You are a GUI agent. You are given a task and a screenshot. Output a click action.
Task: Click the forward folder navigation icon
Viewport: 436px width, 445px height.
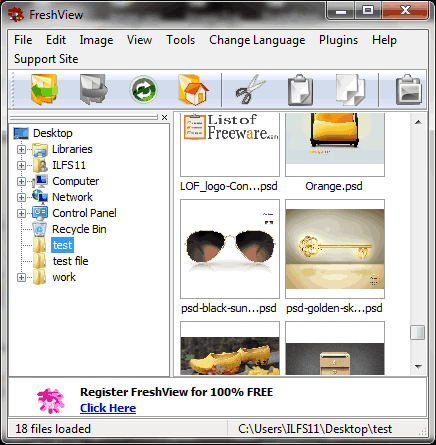tap(93, 89)
